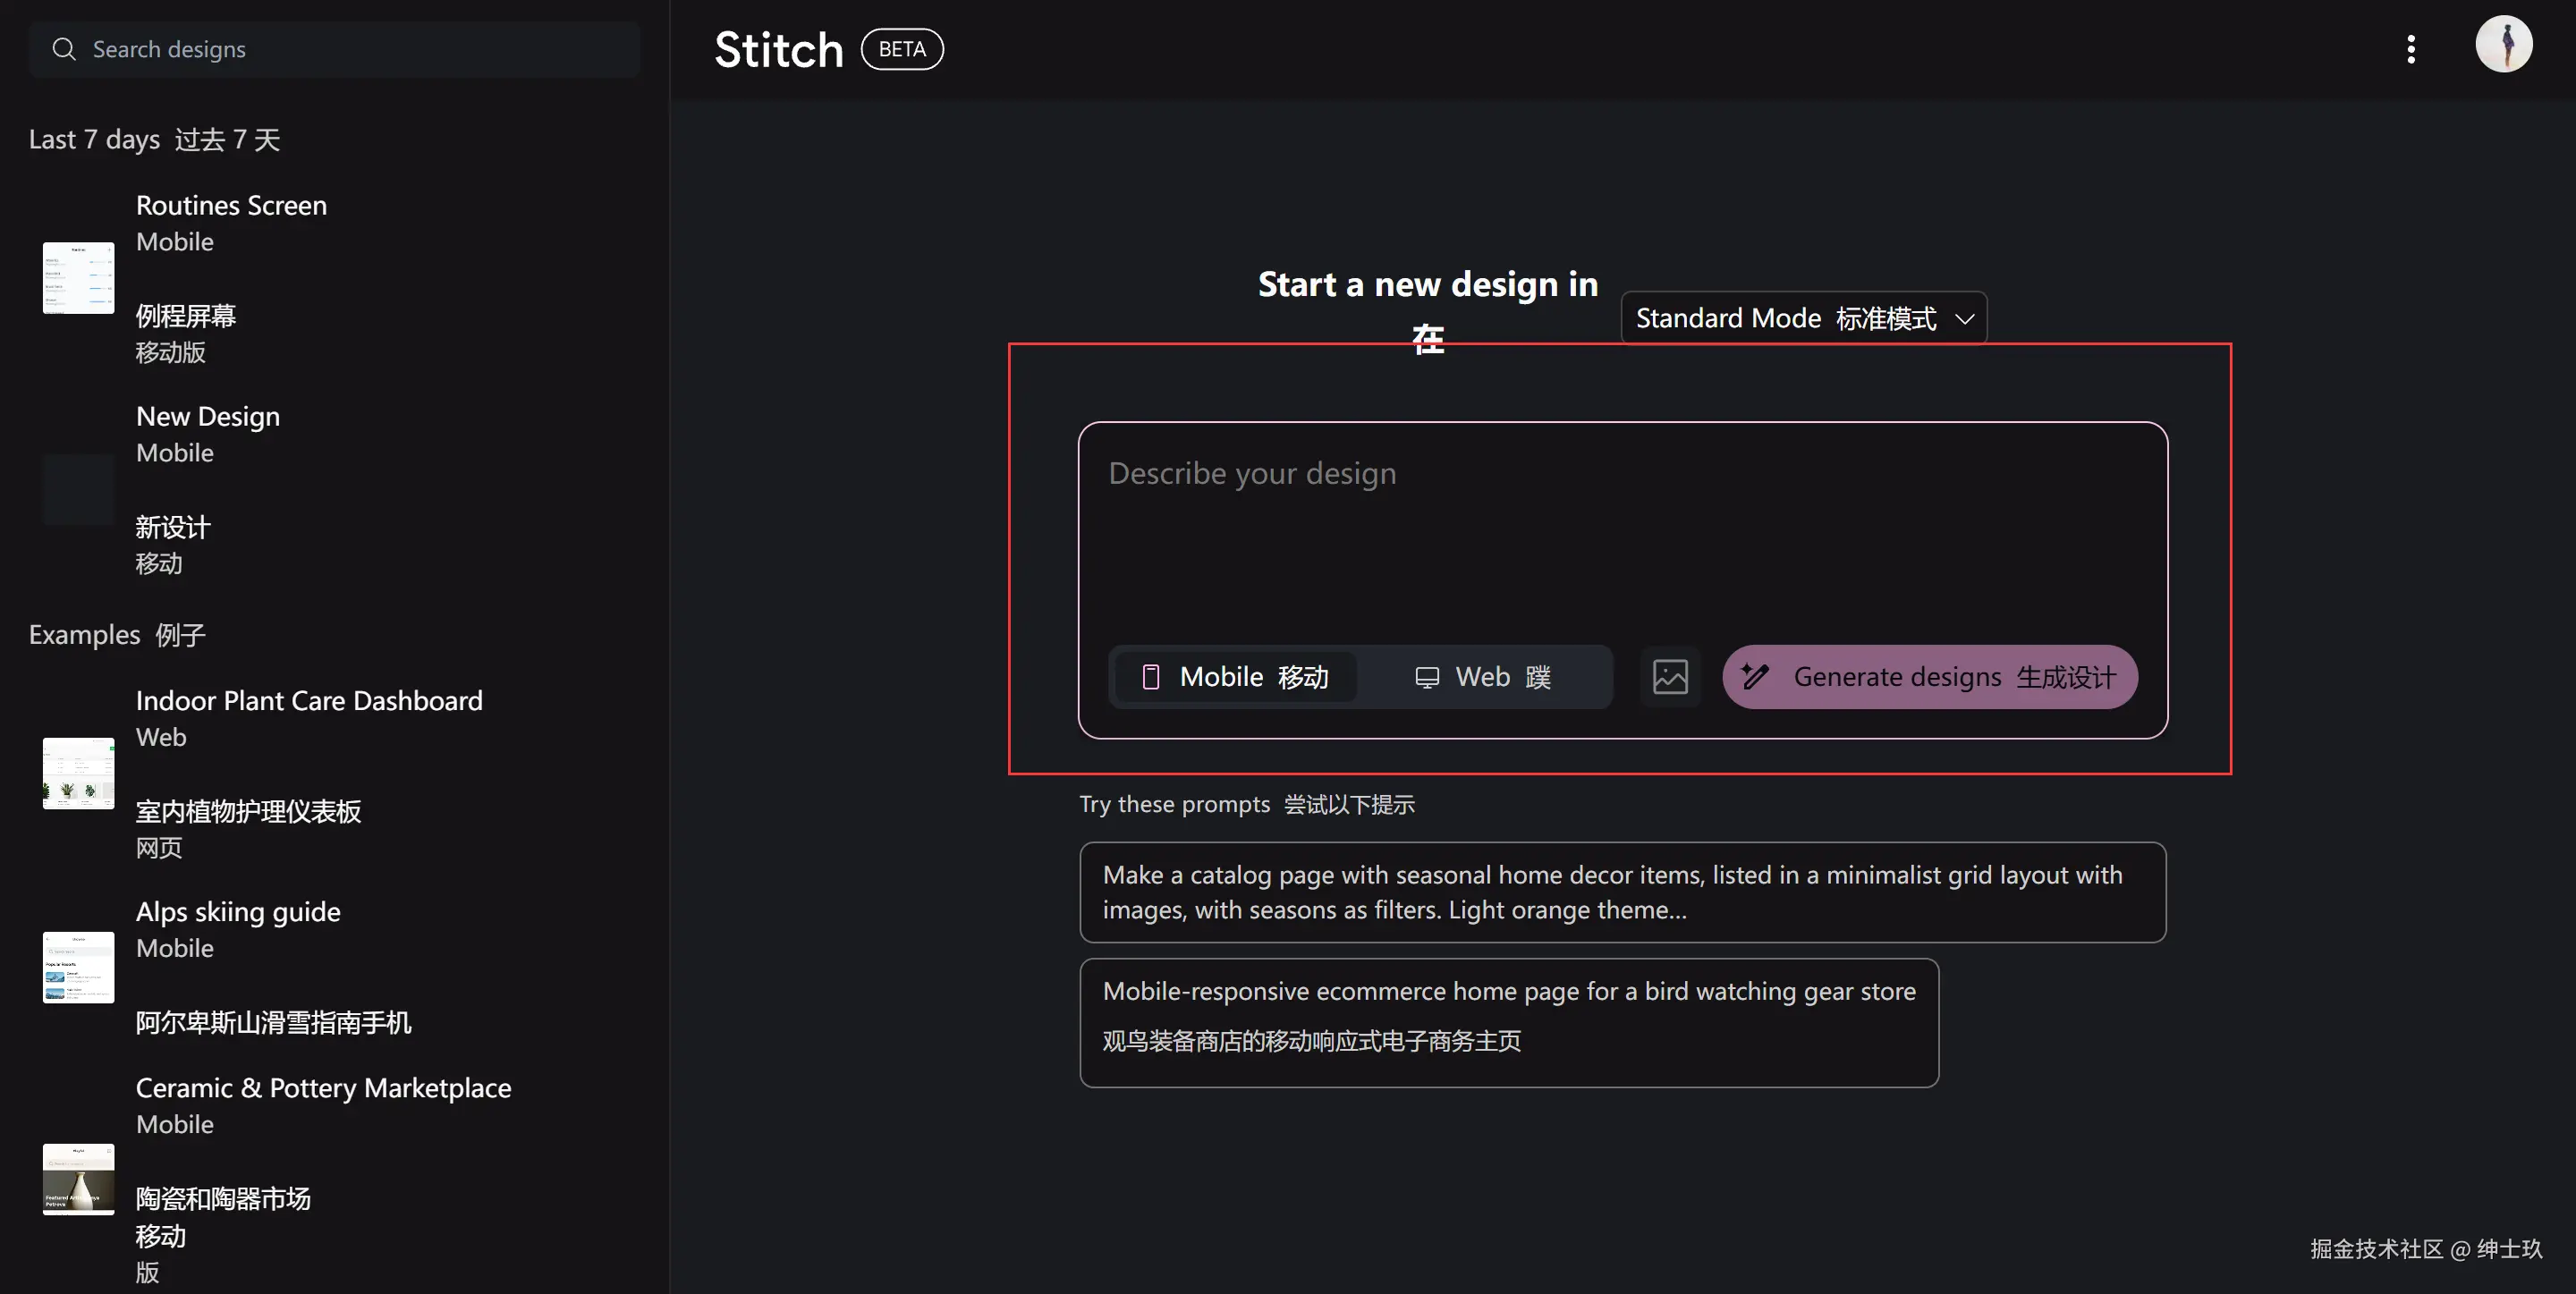
Task: Open the three-dot more options menu
Action: (x=2411, y=49)
